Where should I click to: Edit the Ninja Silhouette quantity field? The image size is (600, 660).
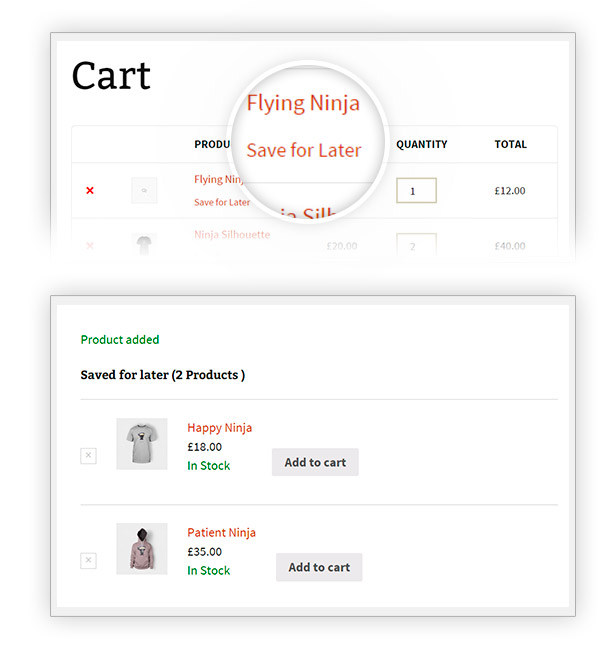tap(416, 246)
